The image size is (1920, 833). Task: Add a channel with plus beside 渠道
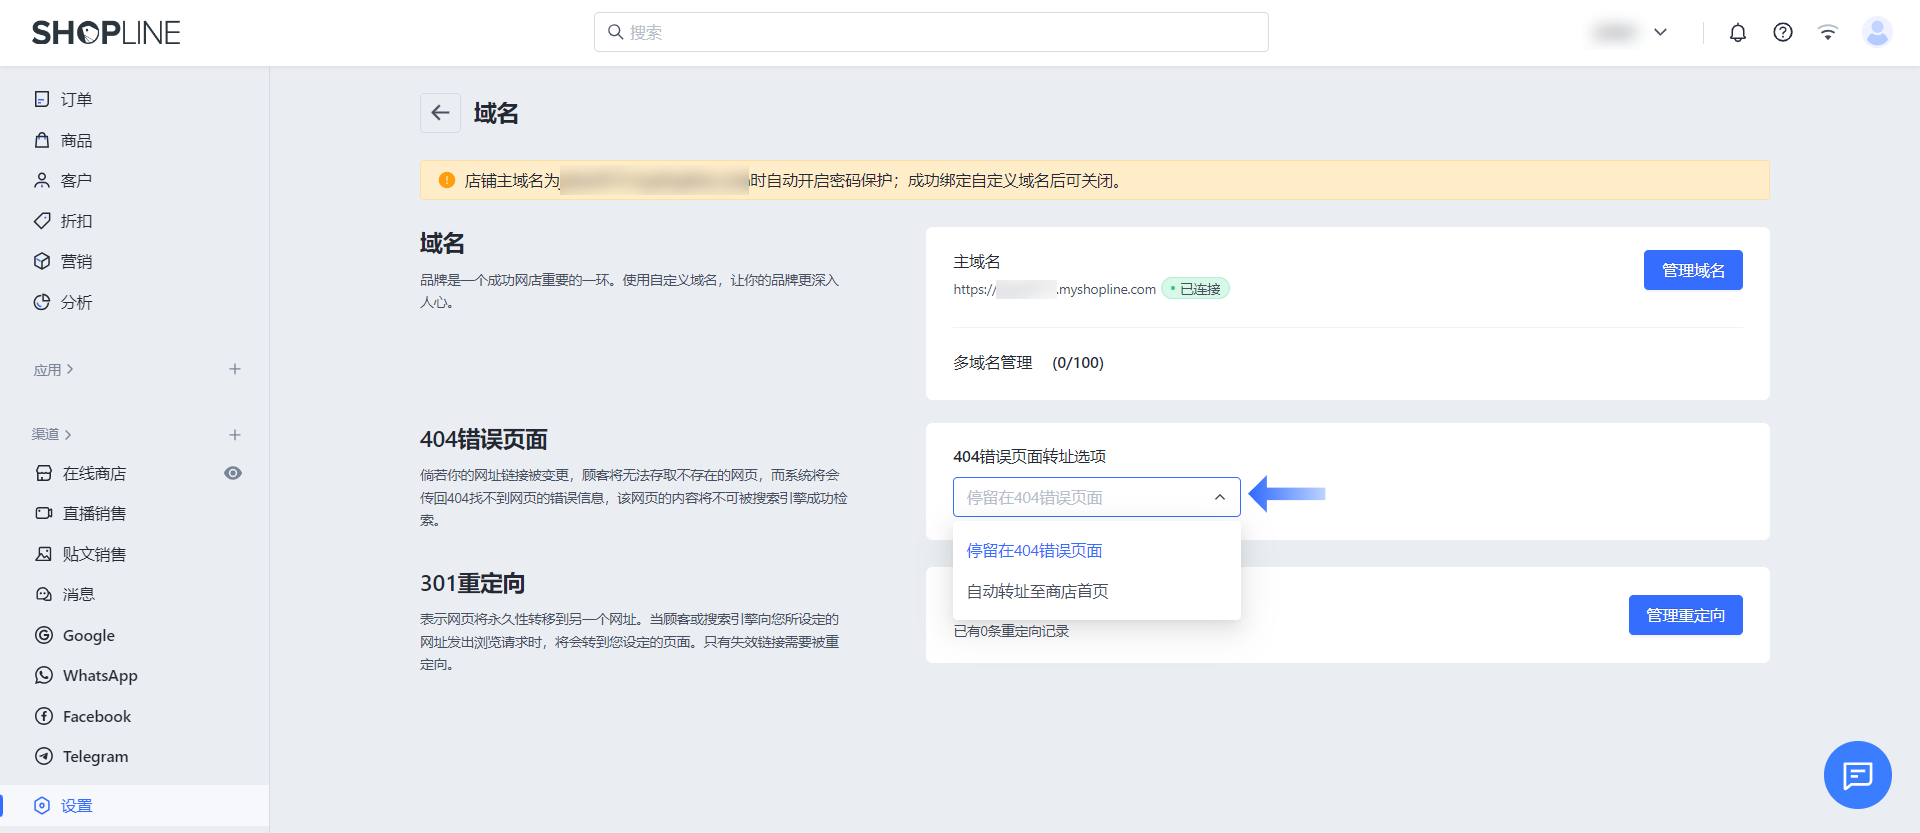click(235, 435)
